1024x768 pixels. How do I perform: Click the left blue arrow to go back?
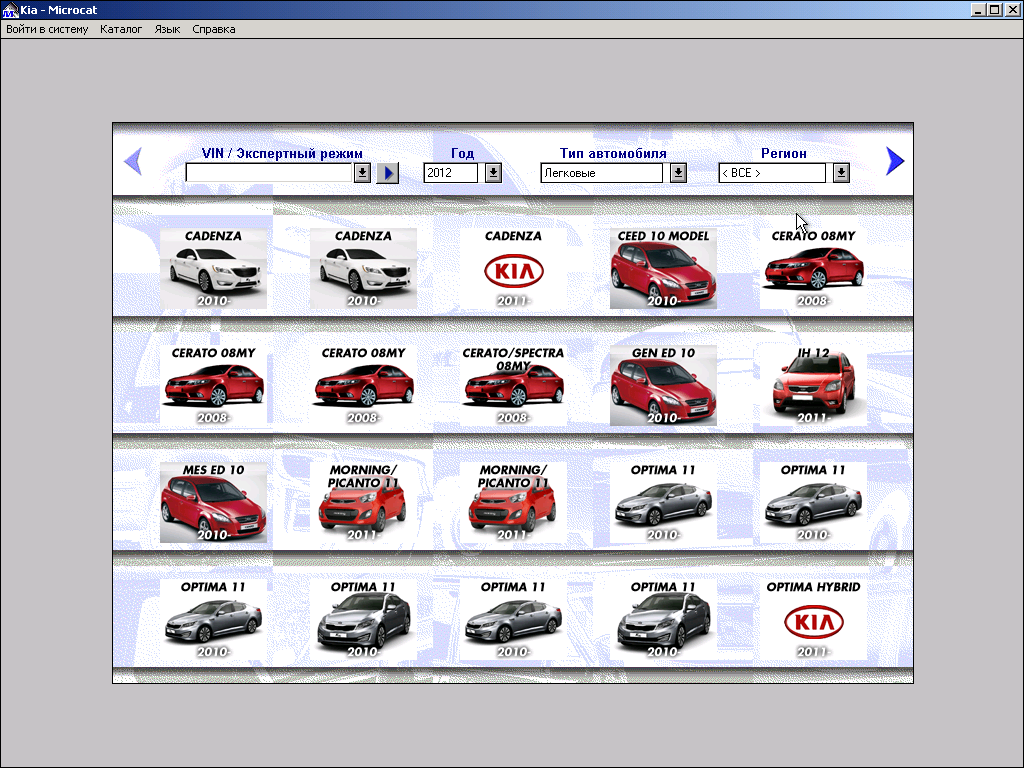click(x=133, y=161)
